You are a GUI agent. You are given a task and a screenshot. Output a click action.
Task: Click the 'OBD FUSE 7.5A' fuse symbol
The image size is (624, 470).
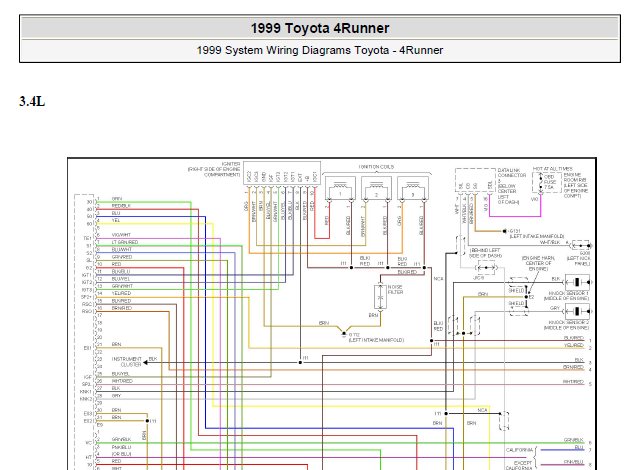[546, 182]
